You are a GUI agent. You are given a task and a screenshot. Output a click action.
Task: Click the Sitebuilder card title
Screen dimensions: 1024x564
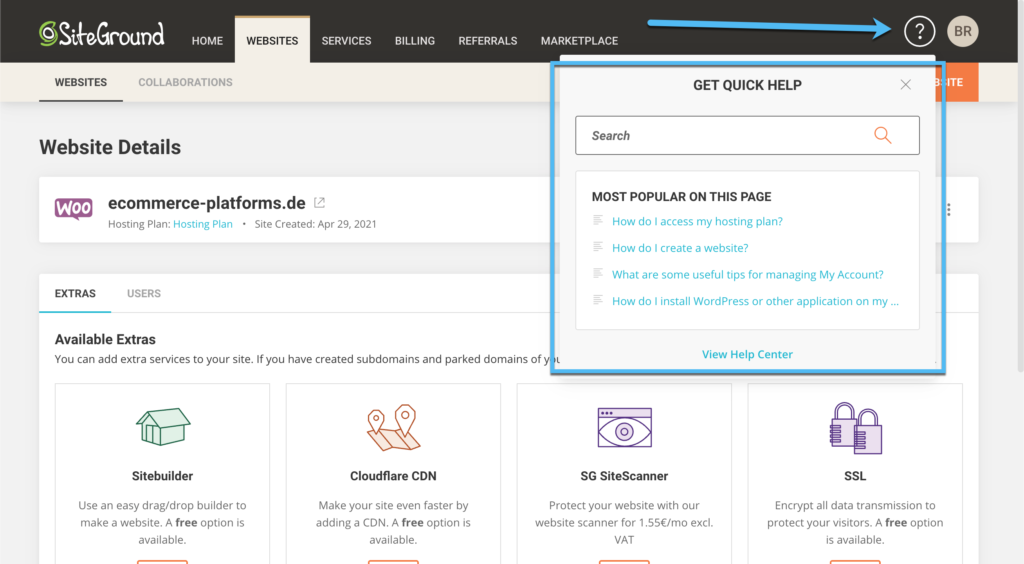[163, 476]
